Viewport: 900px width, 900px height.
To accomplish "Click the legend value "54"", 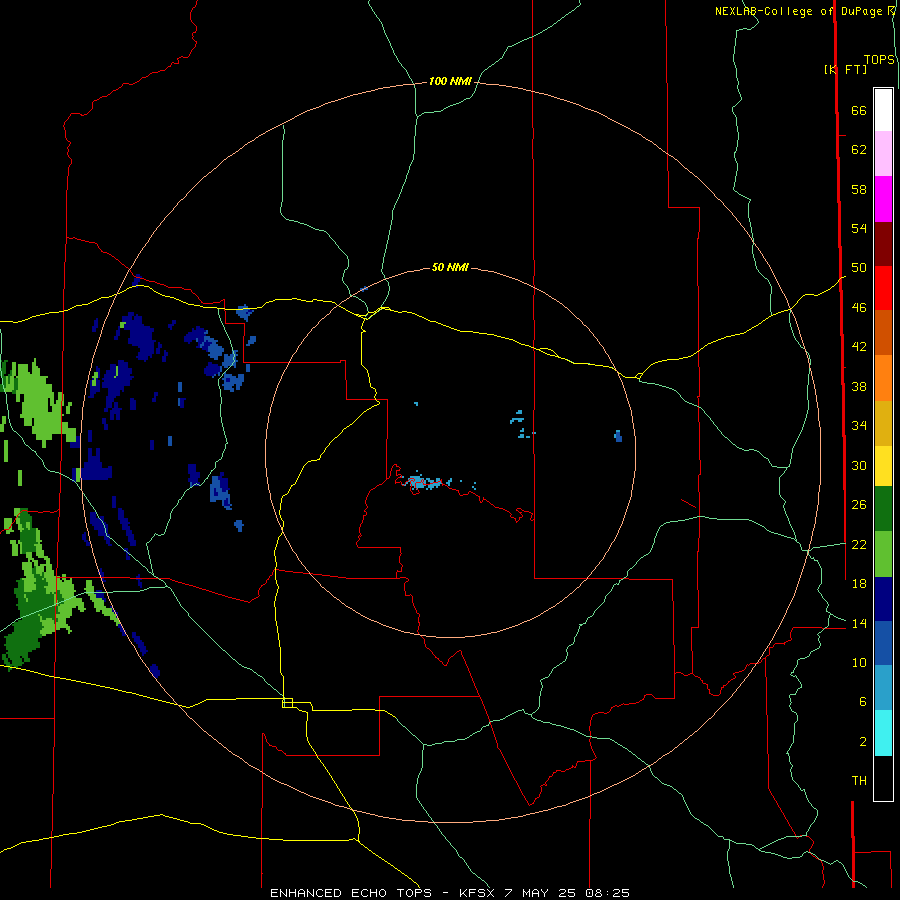I will 859,228.
